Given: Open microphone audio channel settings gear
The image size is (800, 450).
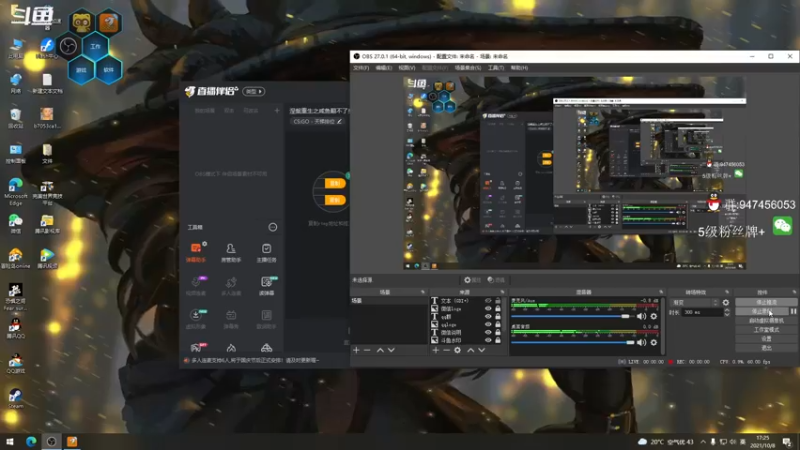Looking at the screenshot, I should coord(654,316).
